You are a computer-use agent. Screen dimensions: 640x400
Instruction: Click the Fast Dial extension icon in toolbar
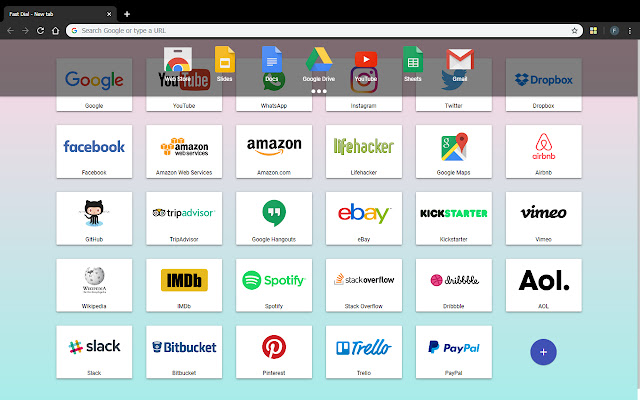click(593, 31)
